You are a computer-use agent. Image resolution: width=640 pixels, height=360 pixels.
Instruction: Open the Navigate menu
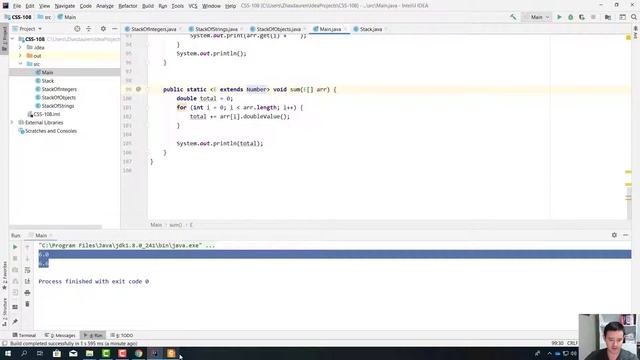(65, 6)
